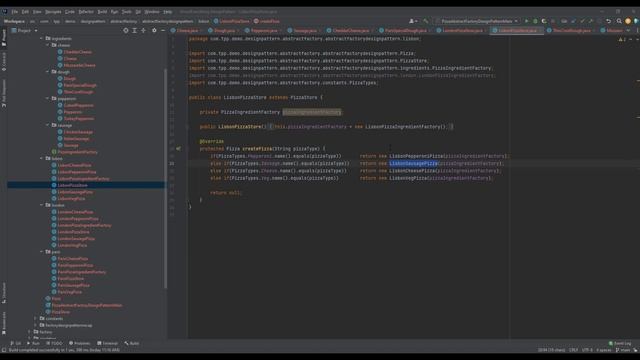Click the undo arrow icon in toolbar

[x=609, y=21]
